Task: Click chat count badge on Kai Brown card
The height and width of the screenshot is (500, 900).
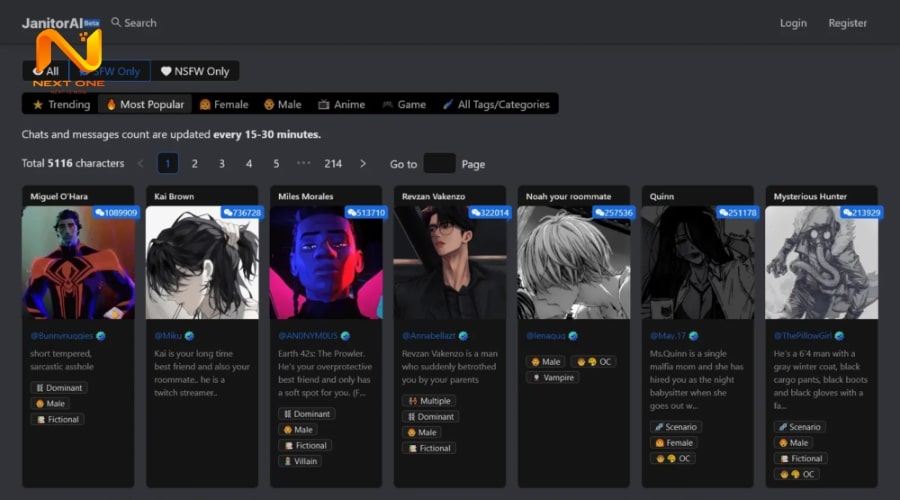Action: [242, 213]
